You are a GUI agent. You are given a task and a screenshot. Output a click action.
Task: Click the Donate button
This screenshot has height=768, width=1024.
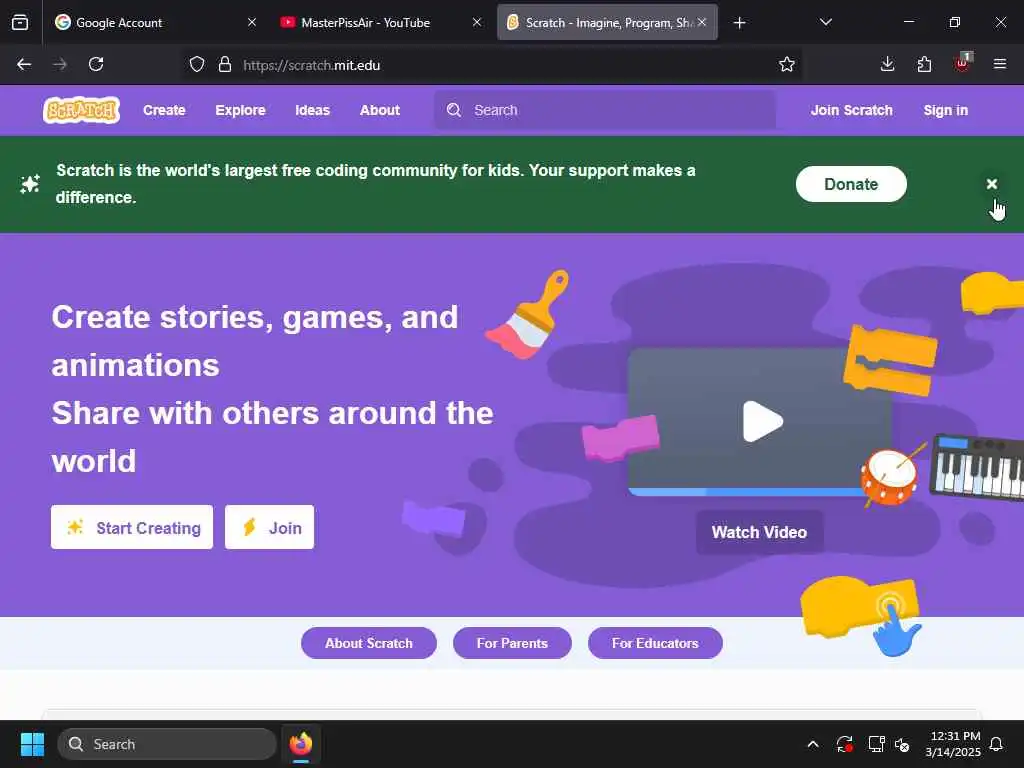click(x=851, y=184)
